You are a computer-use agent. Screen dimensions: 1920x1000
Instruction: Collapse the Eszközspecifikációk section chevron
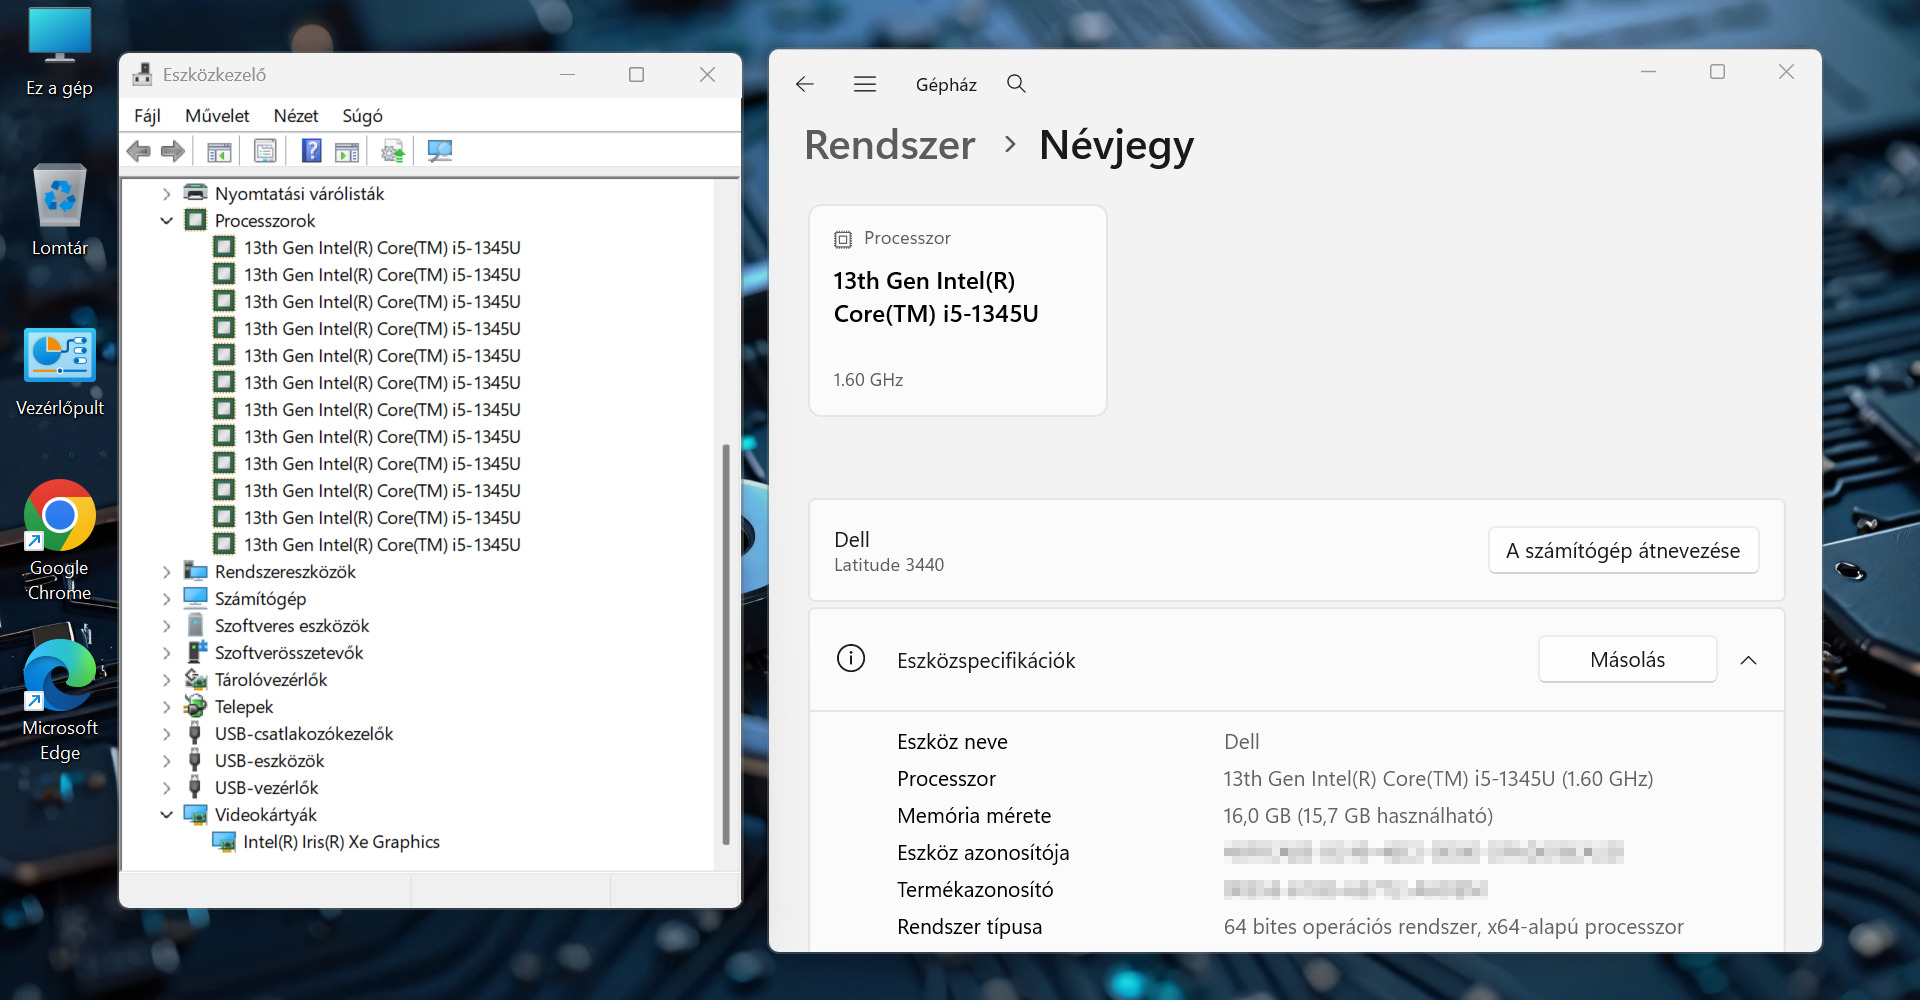[1748, 660]
